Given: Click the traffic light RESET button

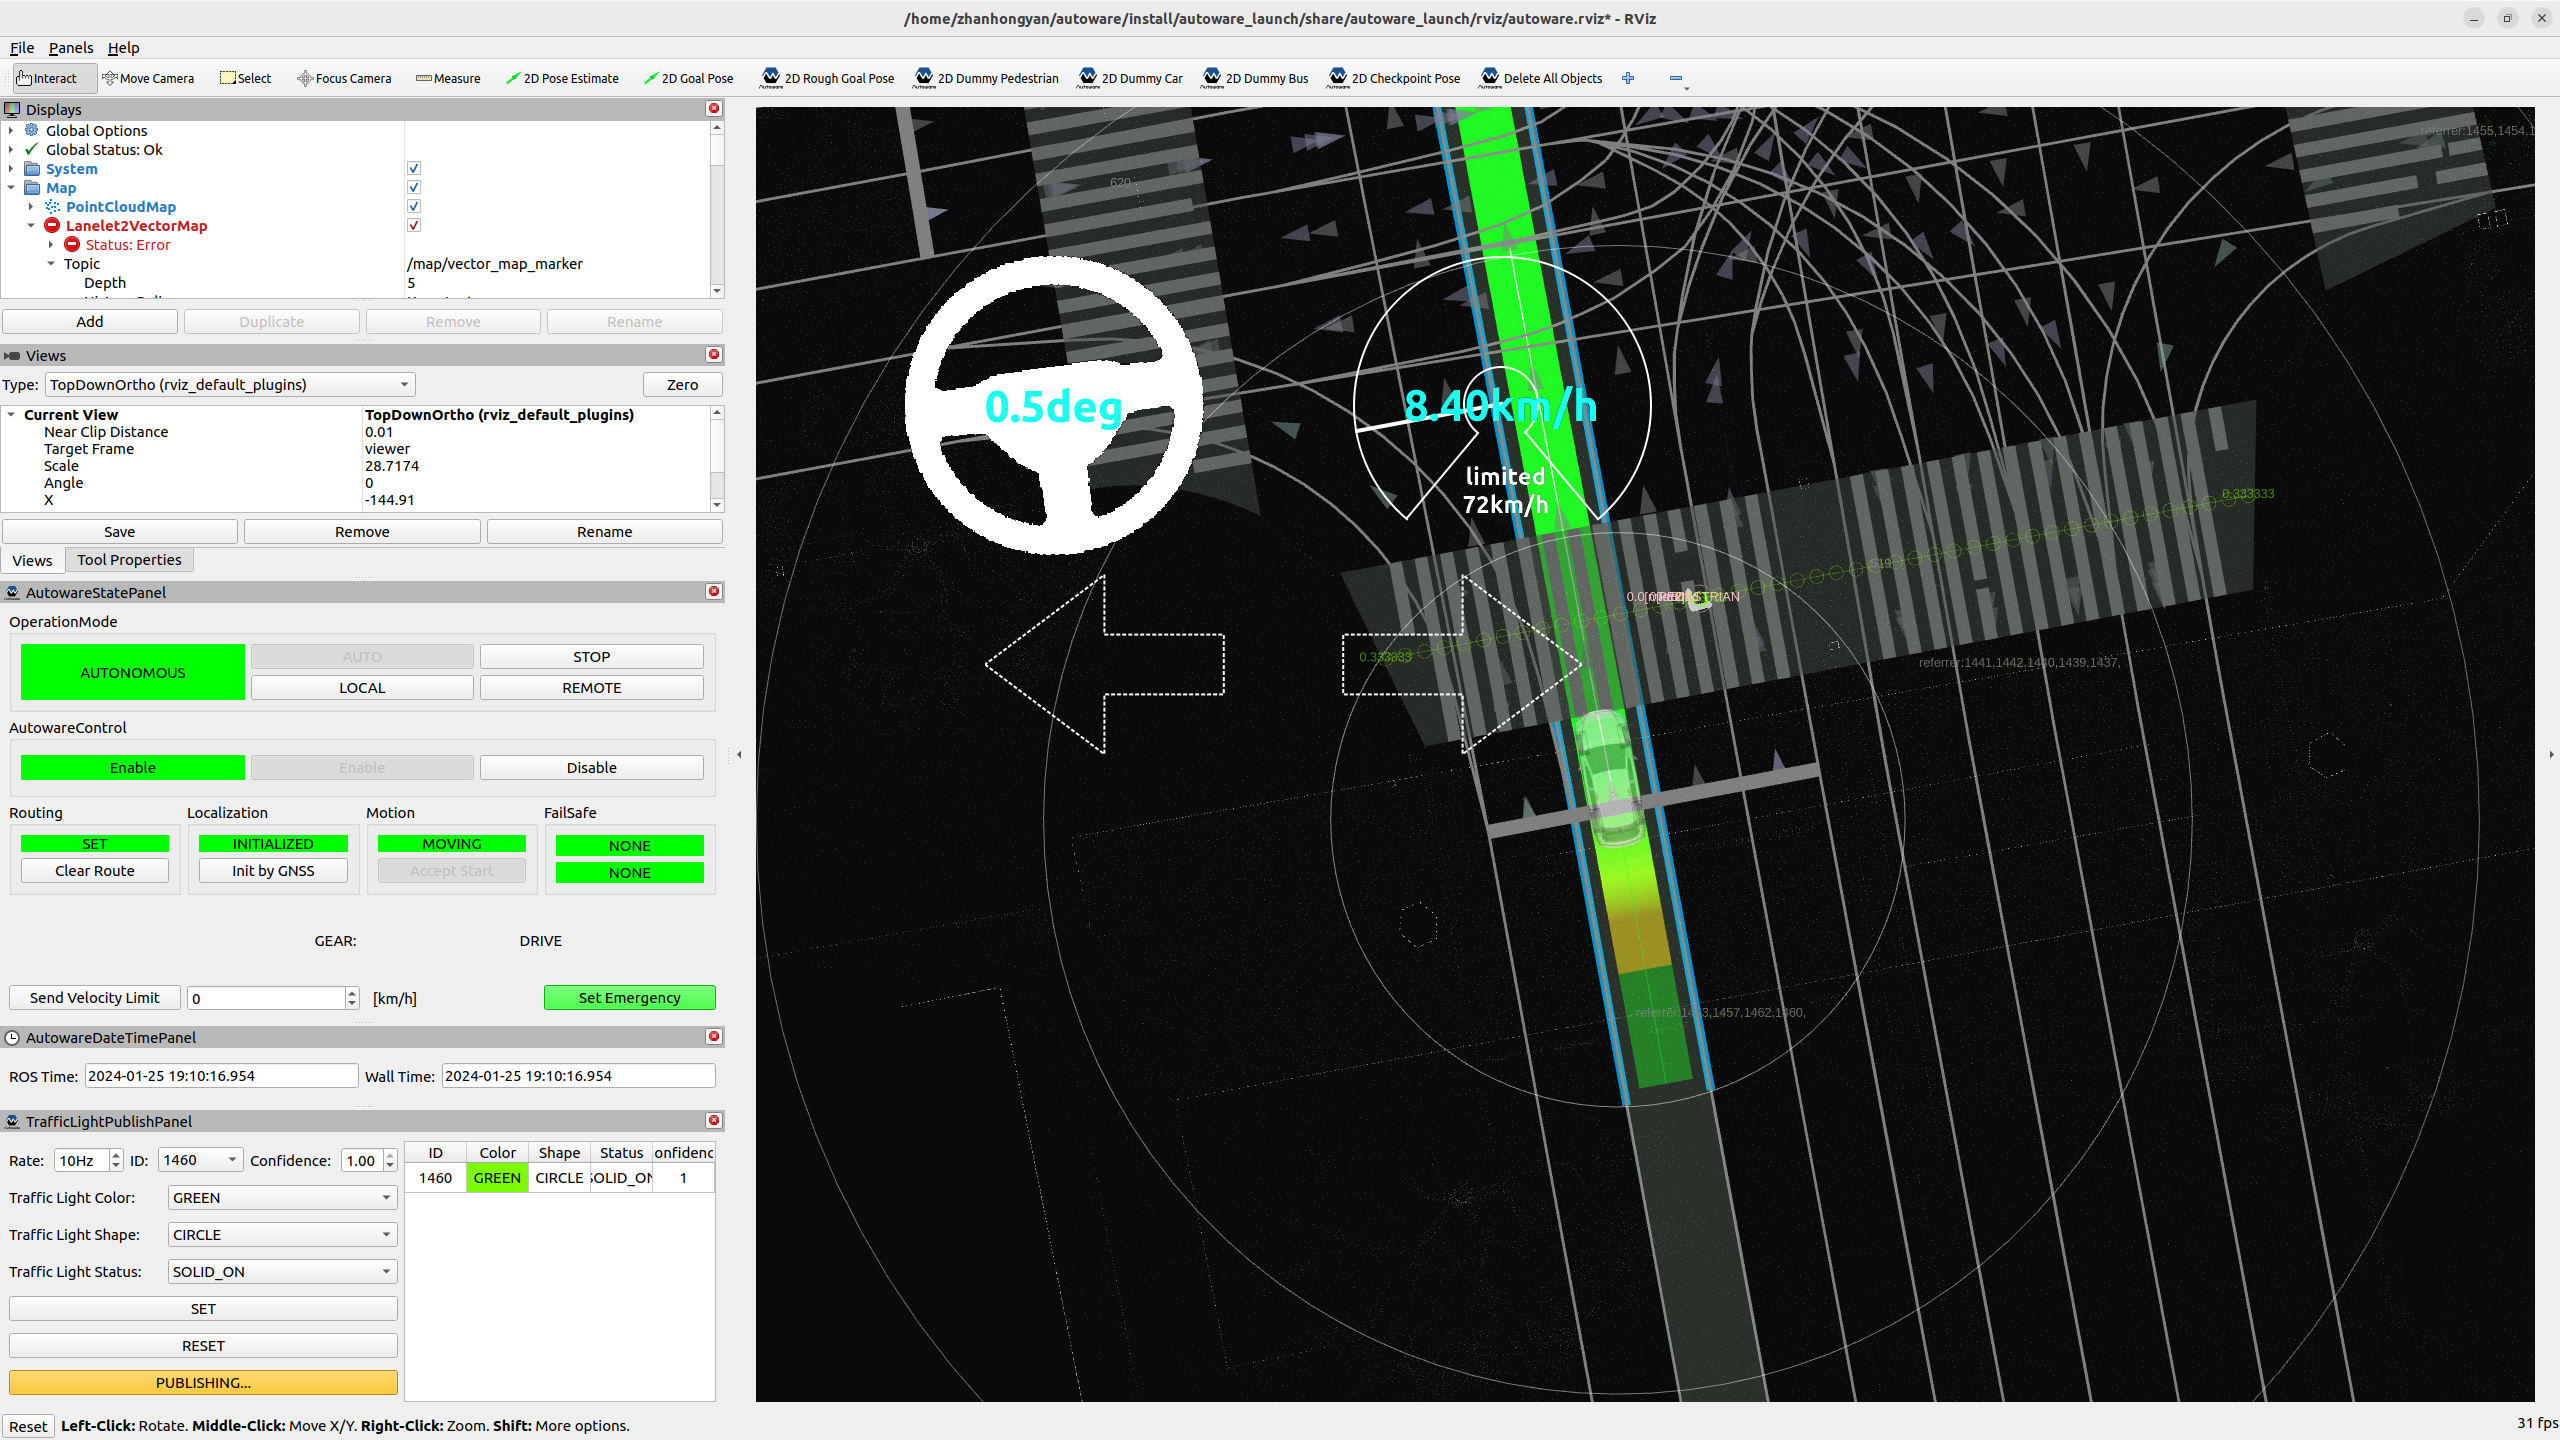Looking at the screenshot, I should click(x=203, y=1345).
